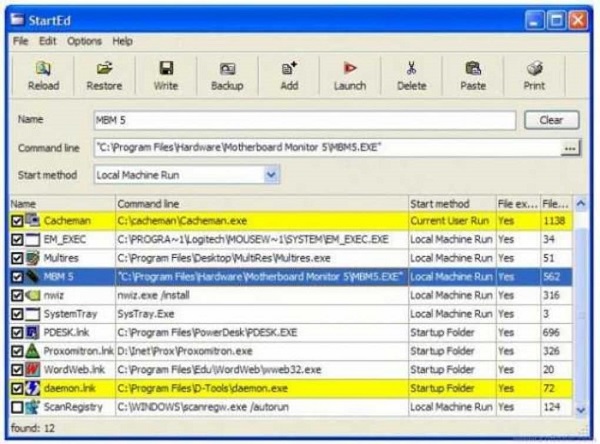Open the Start method dropdown
The image size is (600, 444).
click(271, 175)
